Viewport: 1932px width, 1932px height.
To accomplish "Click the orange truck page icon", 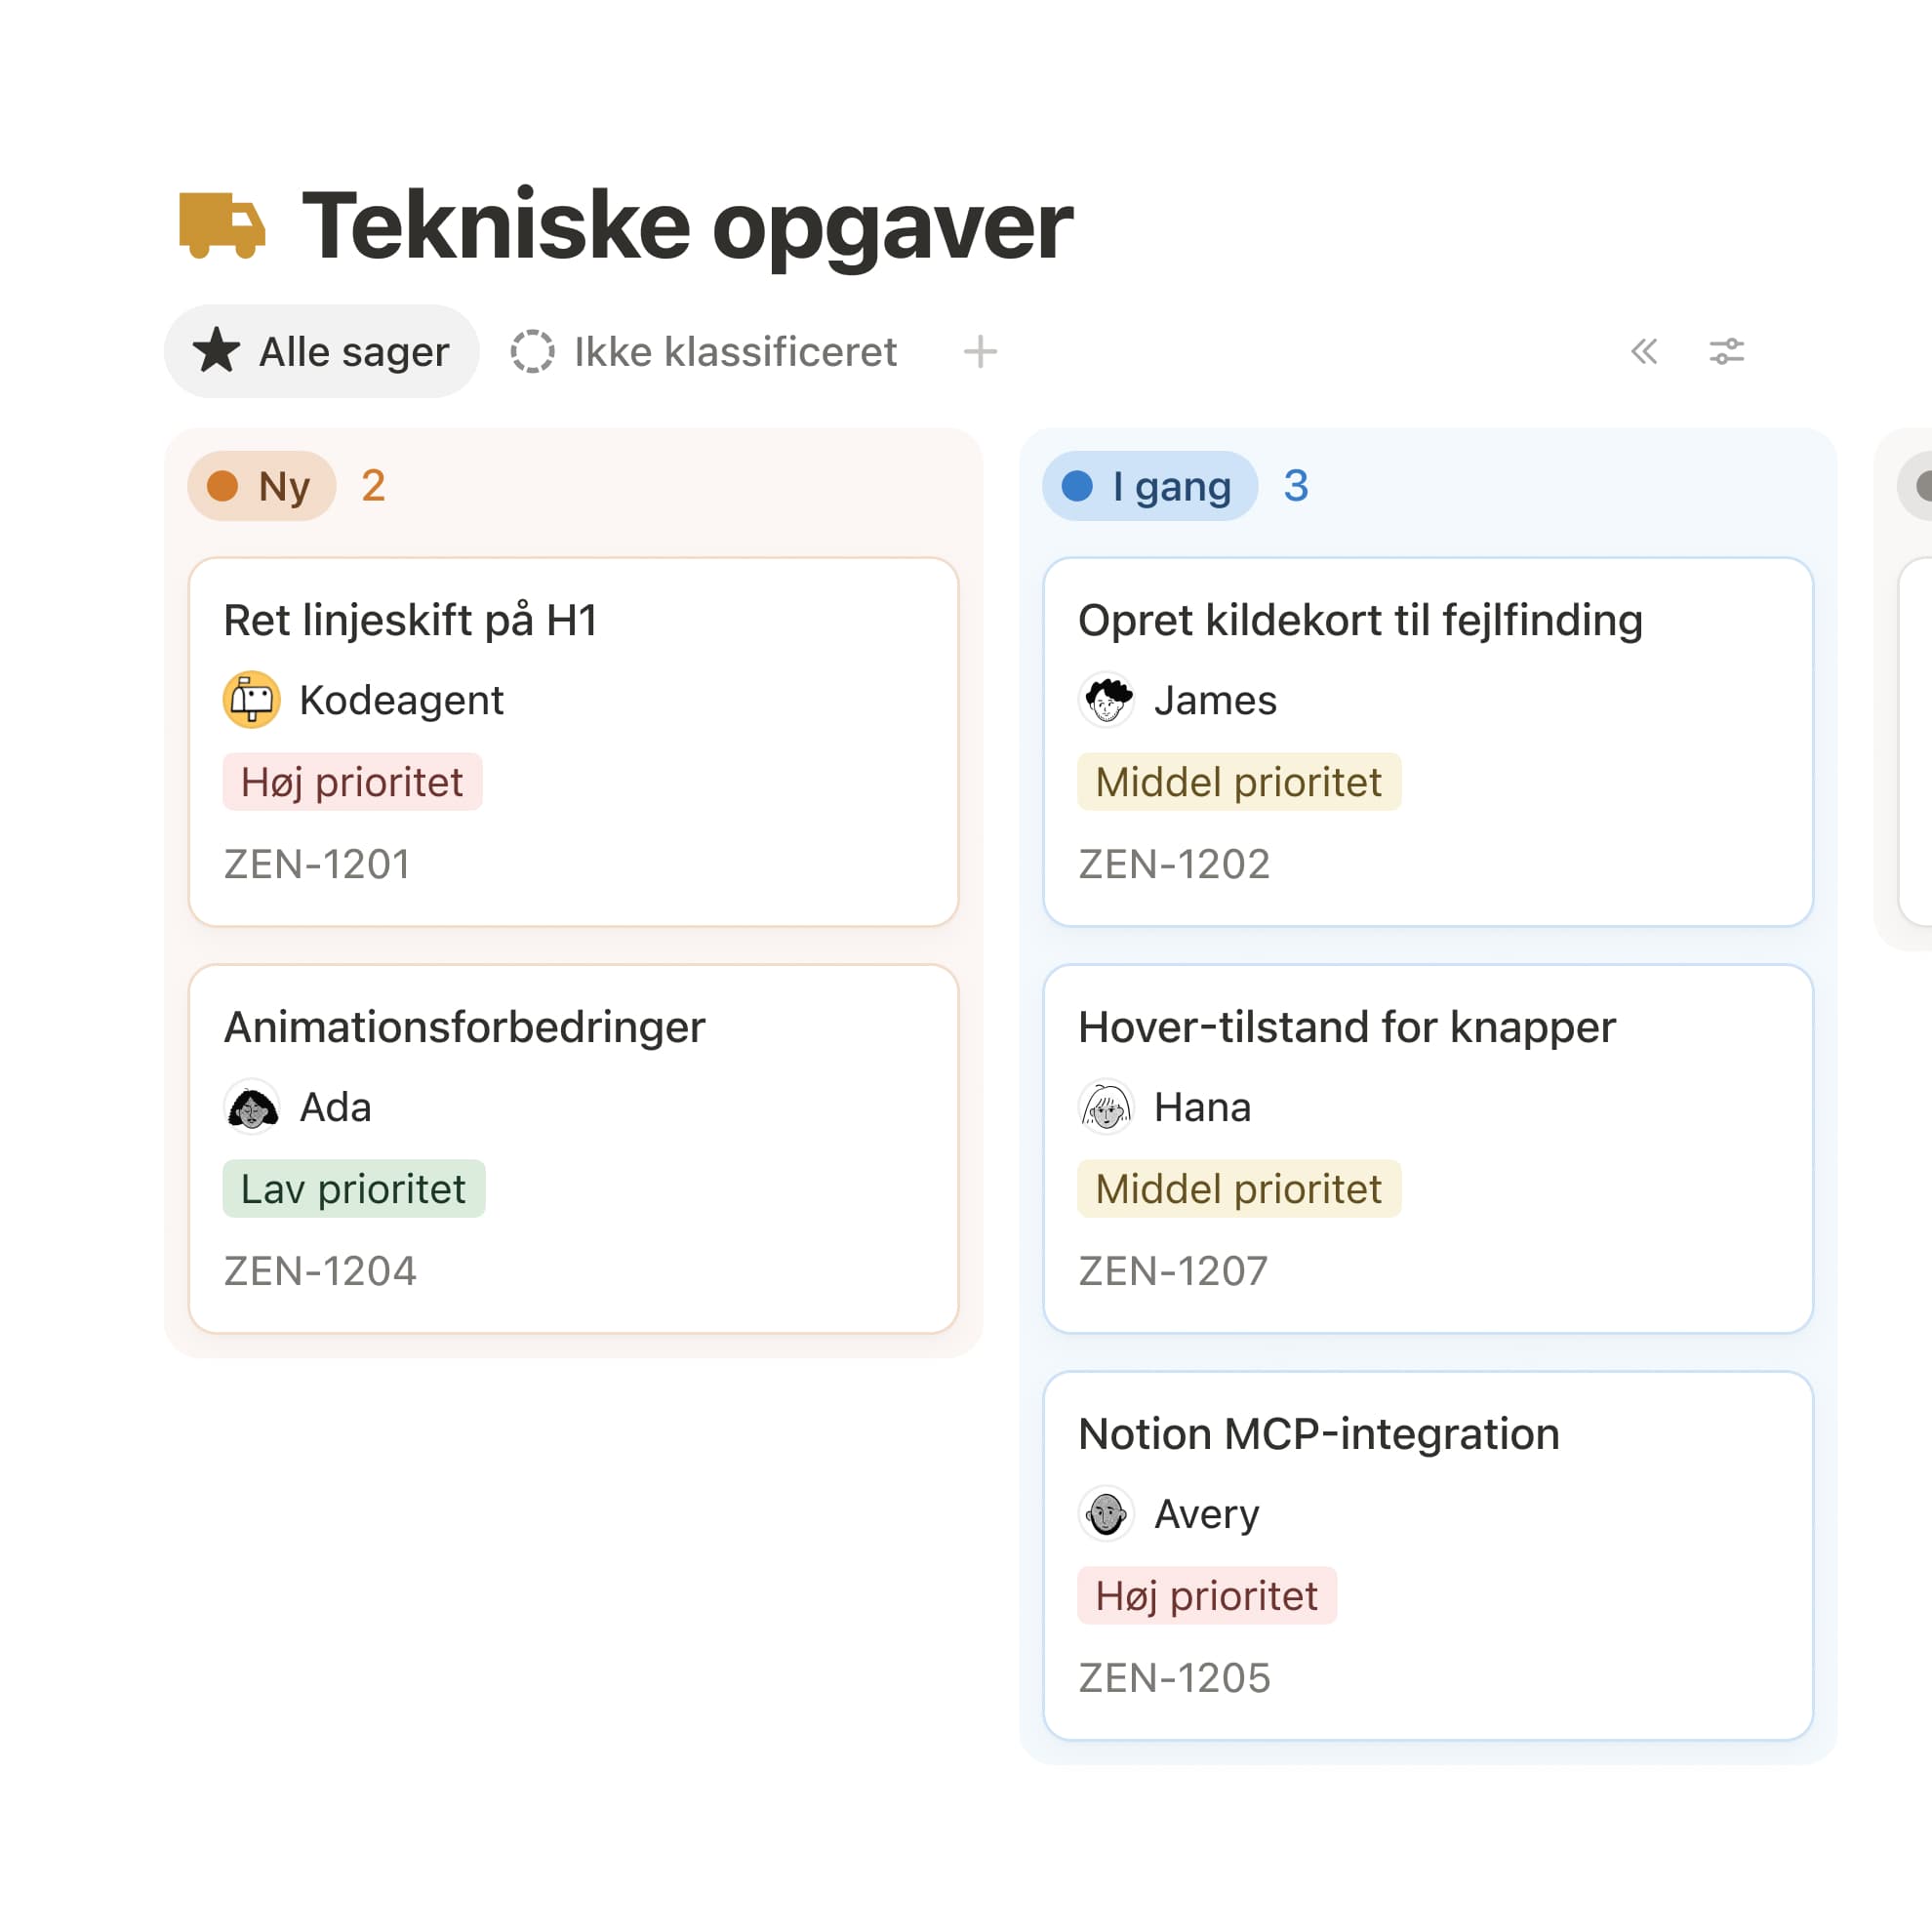I will (222, 225).
